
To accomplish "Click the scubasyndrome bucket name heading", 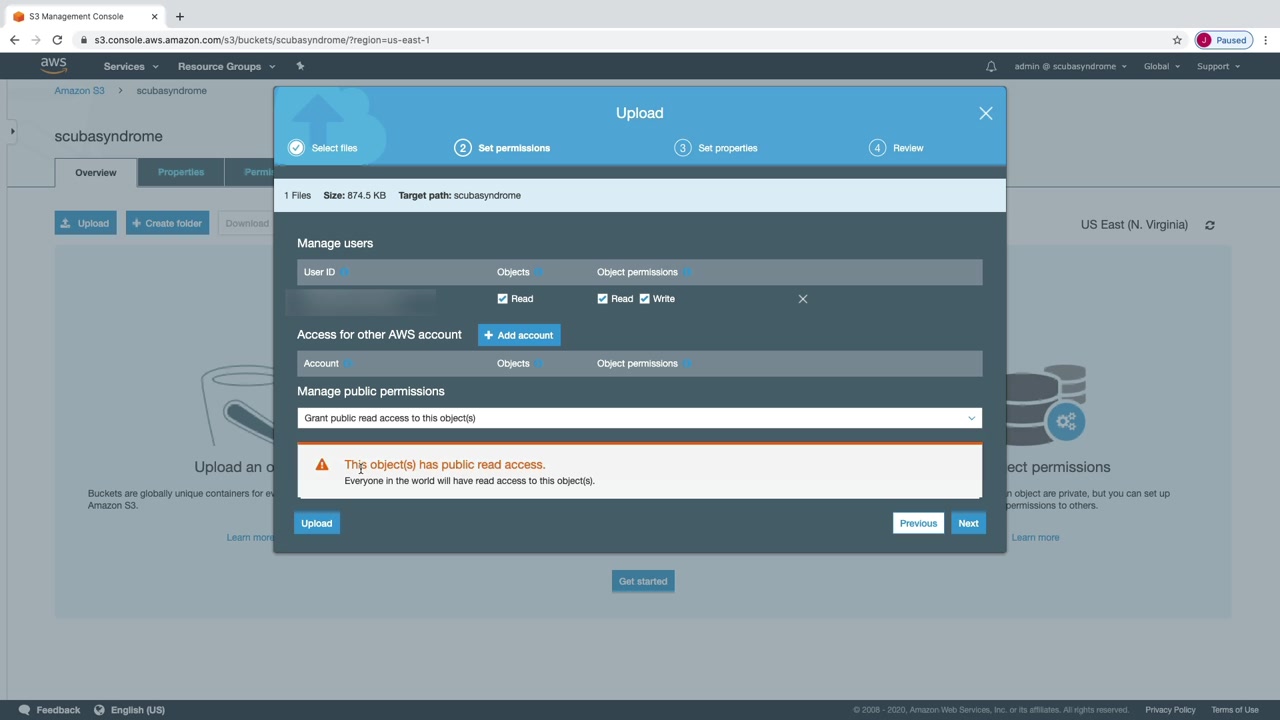I will [x=108, y=136].
